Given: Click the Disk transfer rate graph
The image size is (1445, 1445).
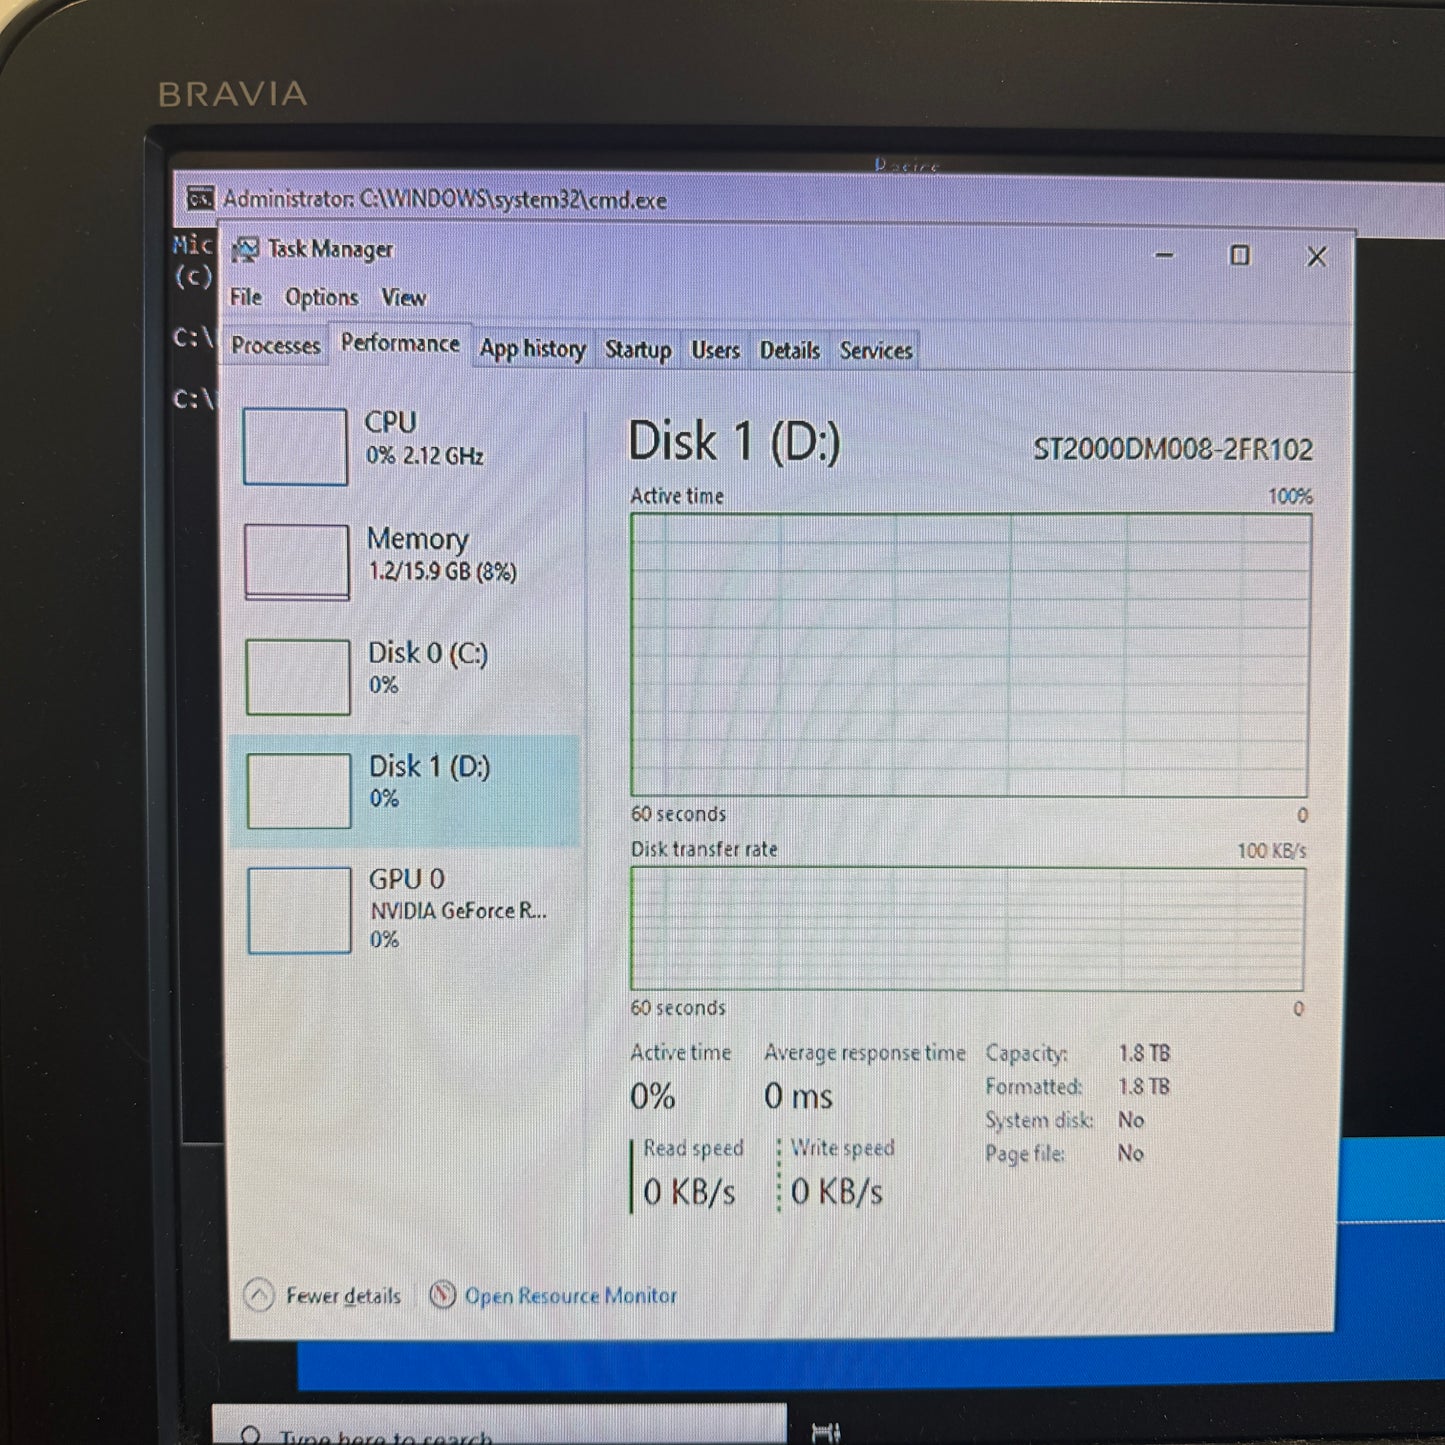Looking at the screenshot, I should point(967,929).
